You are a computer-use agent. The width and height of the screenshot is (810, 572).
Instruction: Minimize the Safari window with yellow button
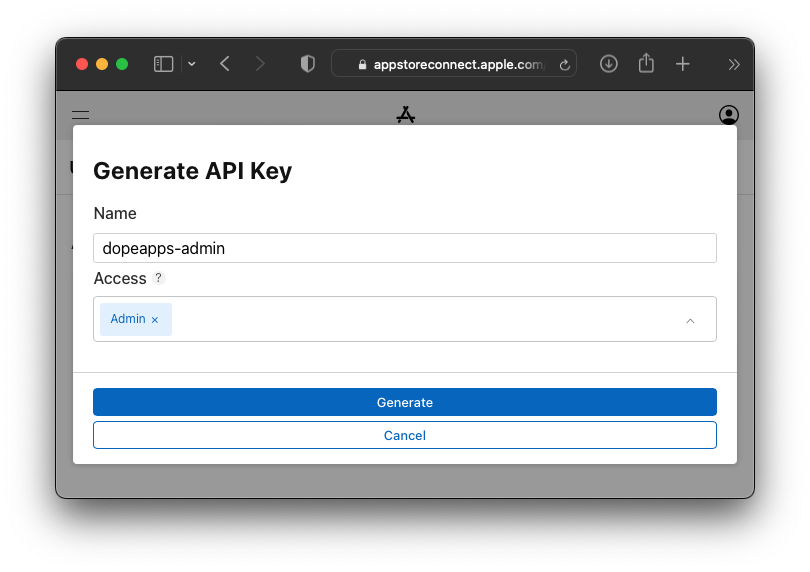click(102, 64)
